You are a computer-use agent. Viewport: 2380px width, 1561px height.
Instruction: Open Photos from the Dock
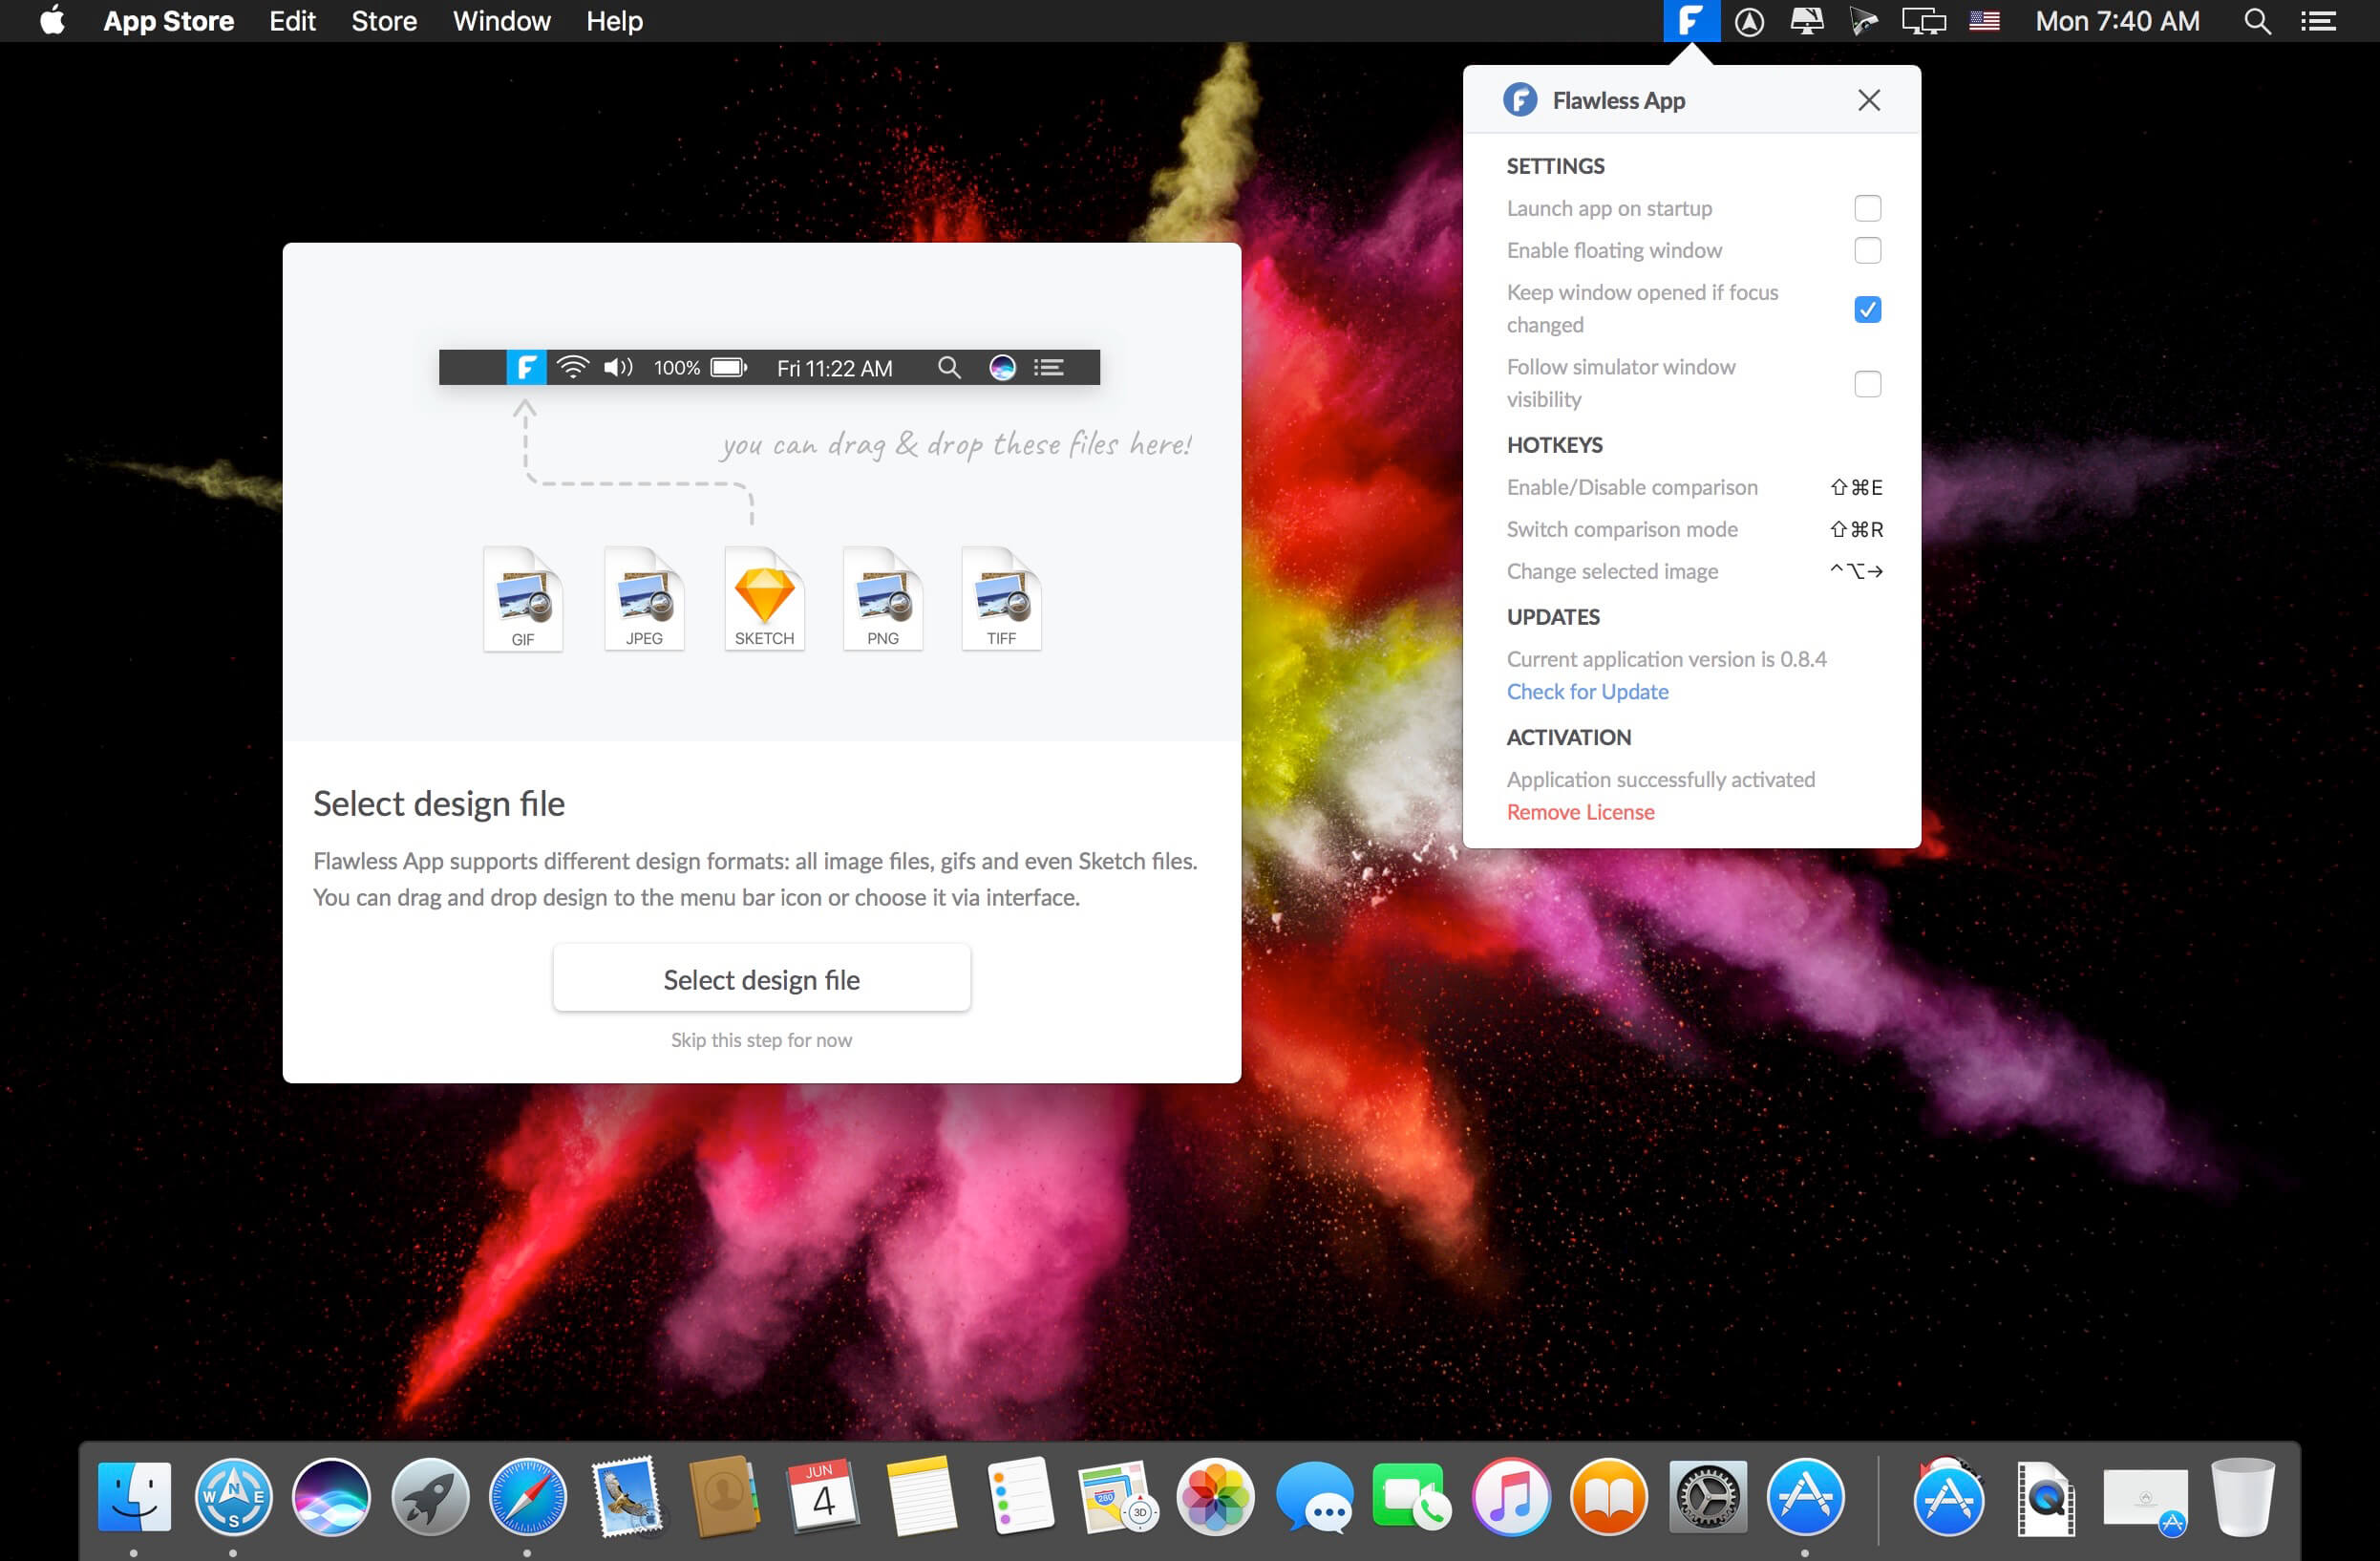(1215, 1497)
